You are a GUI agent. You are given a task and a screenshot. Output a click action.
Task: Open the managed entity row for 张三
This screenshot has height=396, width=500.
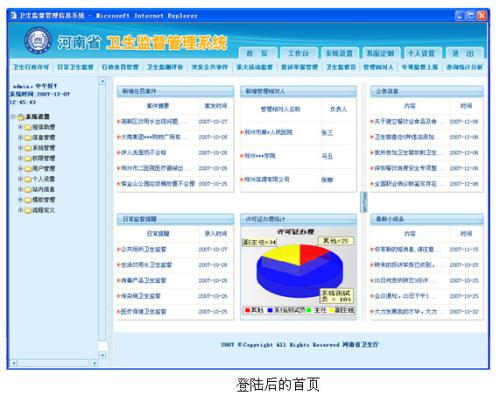point(298,133)
